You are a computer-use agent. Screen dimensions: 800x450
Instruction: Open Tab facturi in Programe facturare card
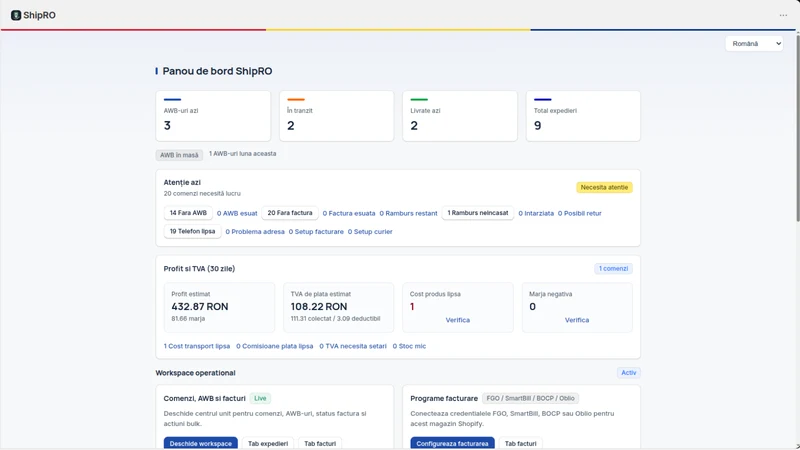(520, 443)
